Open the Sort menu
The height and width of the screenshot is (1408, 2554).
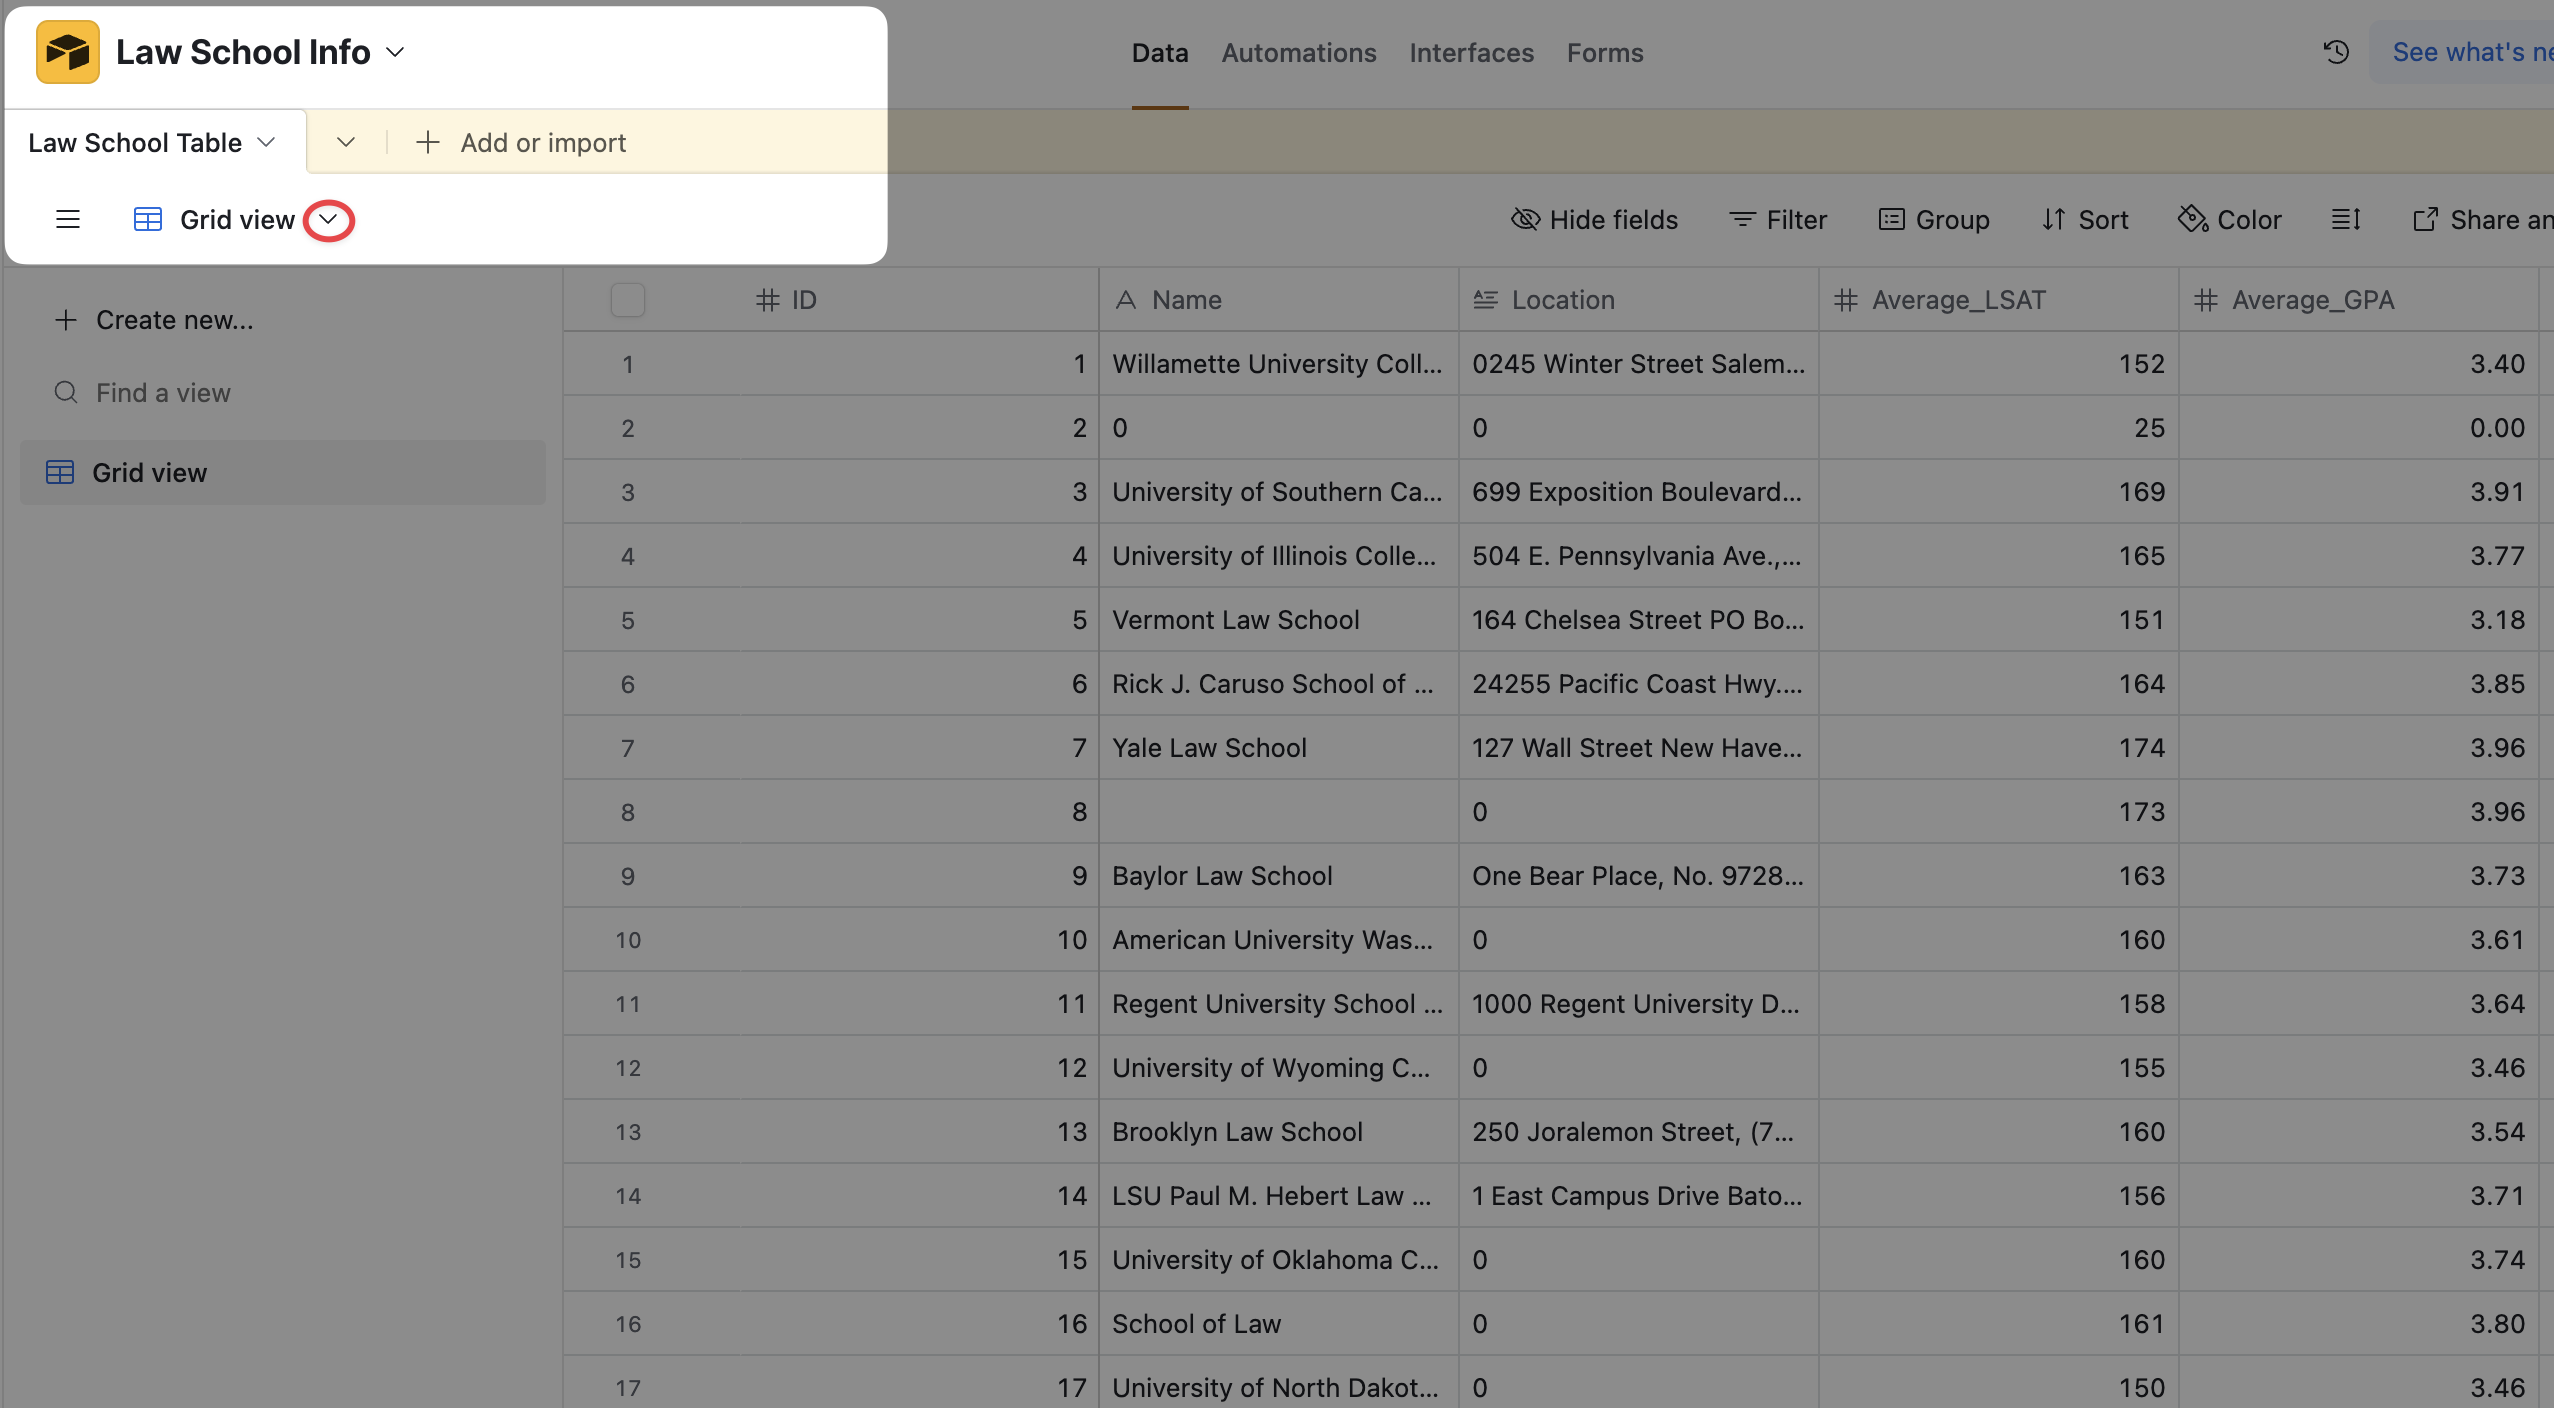2085,219
